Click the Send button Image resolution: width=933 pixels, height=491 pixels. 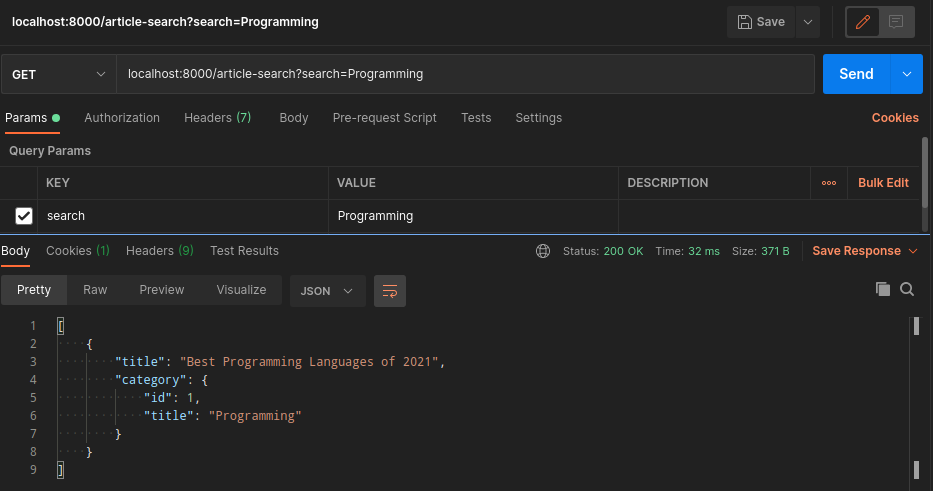(856, 74)
